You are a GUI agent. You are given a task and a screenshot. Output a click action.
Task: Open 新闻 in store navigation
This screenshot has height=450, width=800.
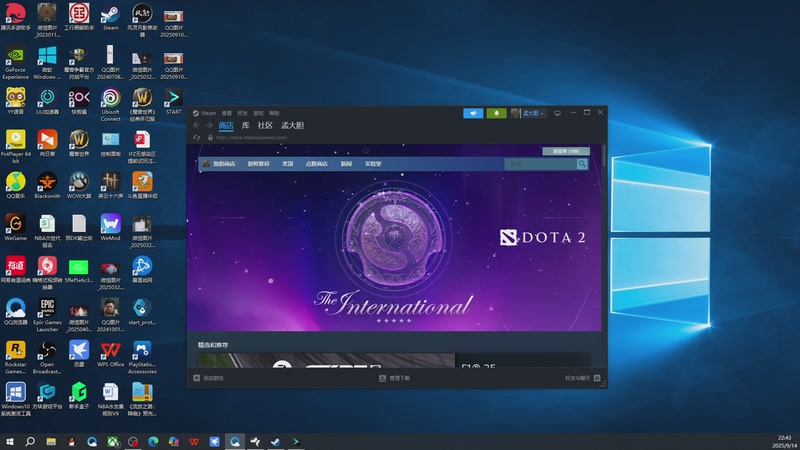click(346, 164)
